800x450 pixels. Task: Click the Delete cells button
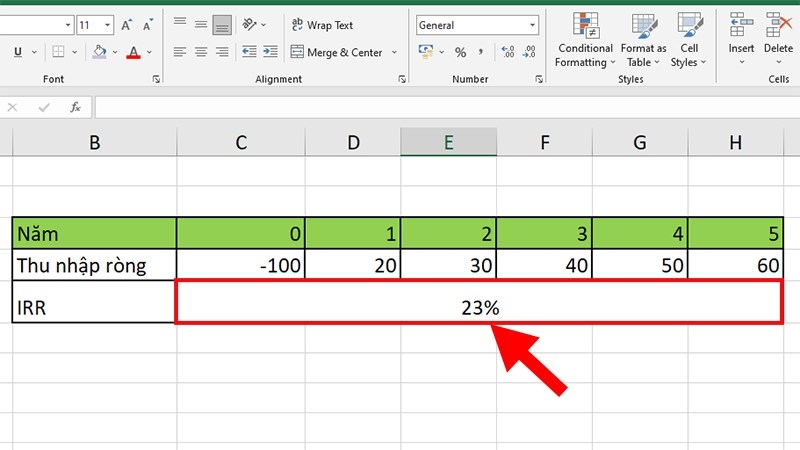[x=778, y=39]
